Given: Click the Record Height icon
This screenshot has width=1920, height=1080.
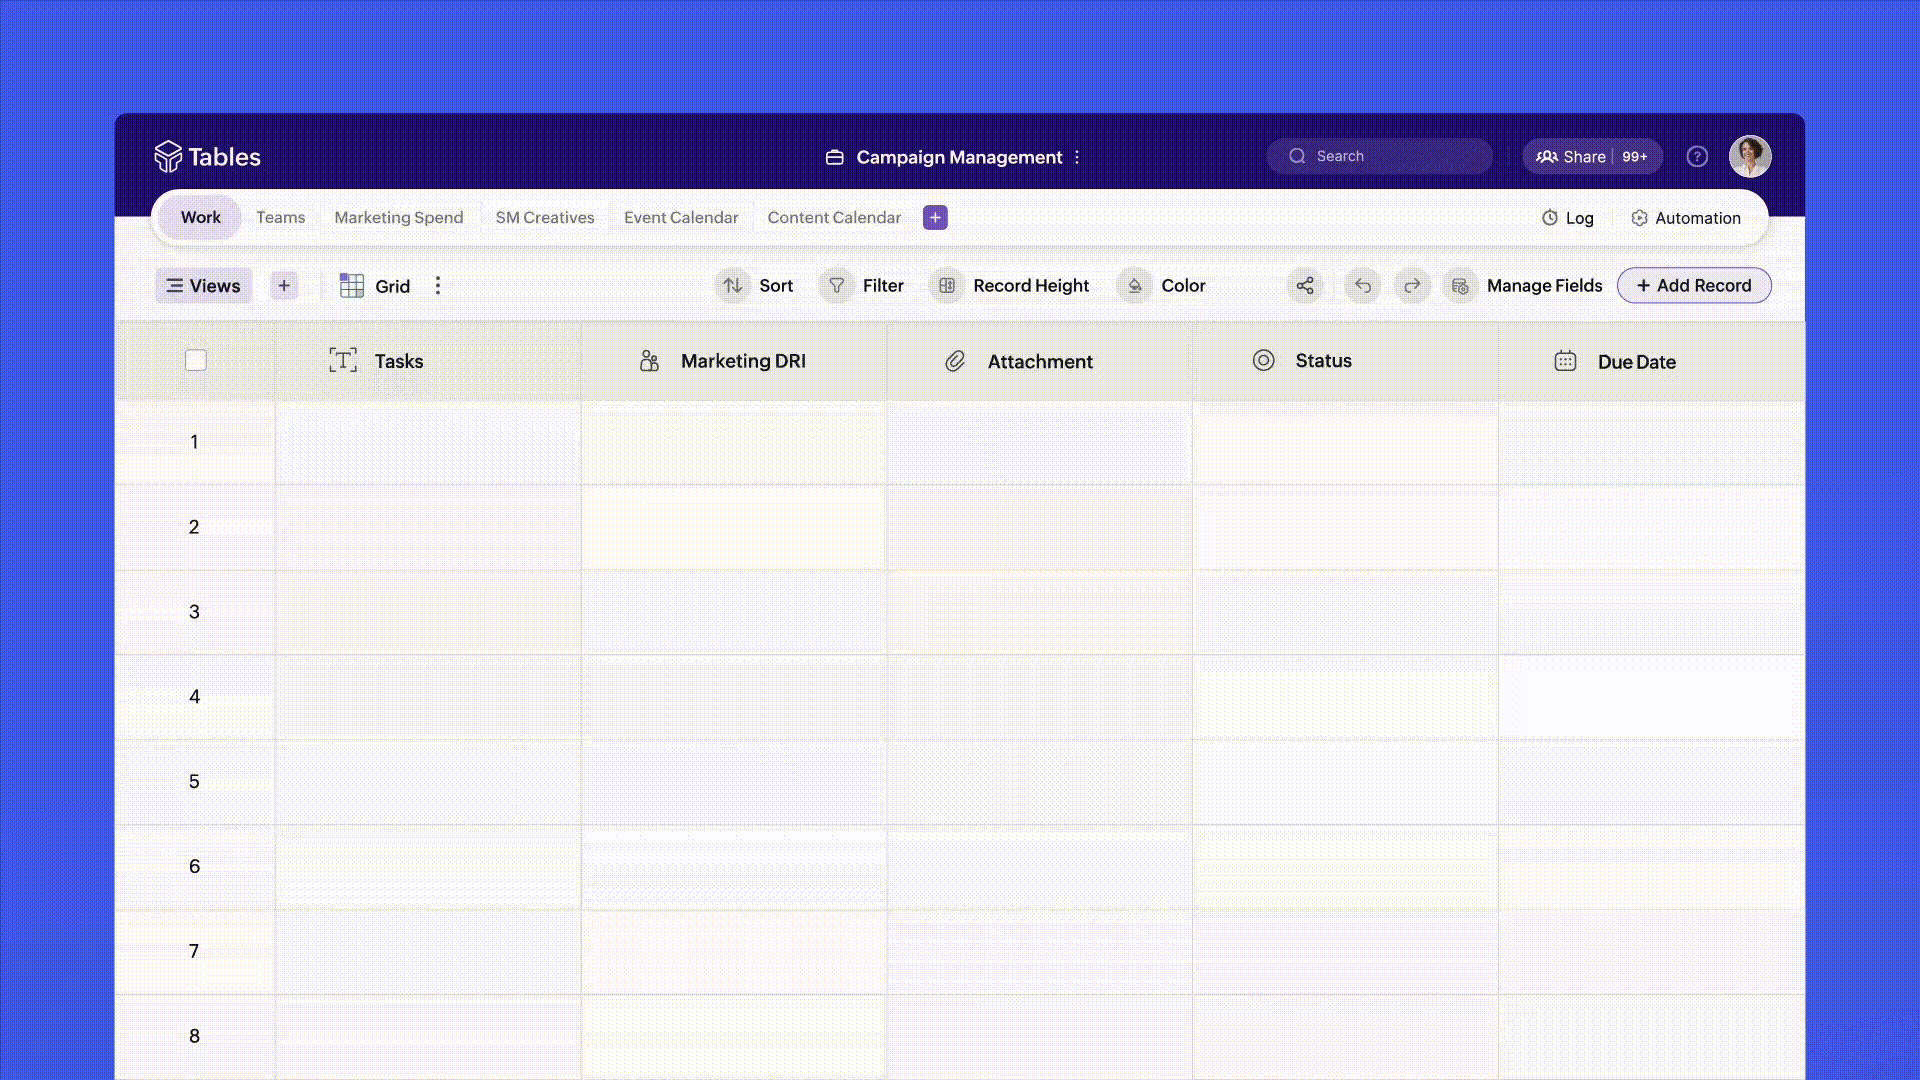Looking at the screenshot, I should 947,286.
